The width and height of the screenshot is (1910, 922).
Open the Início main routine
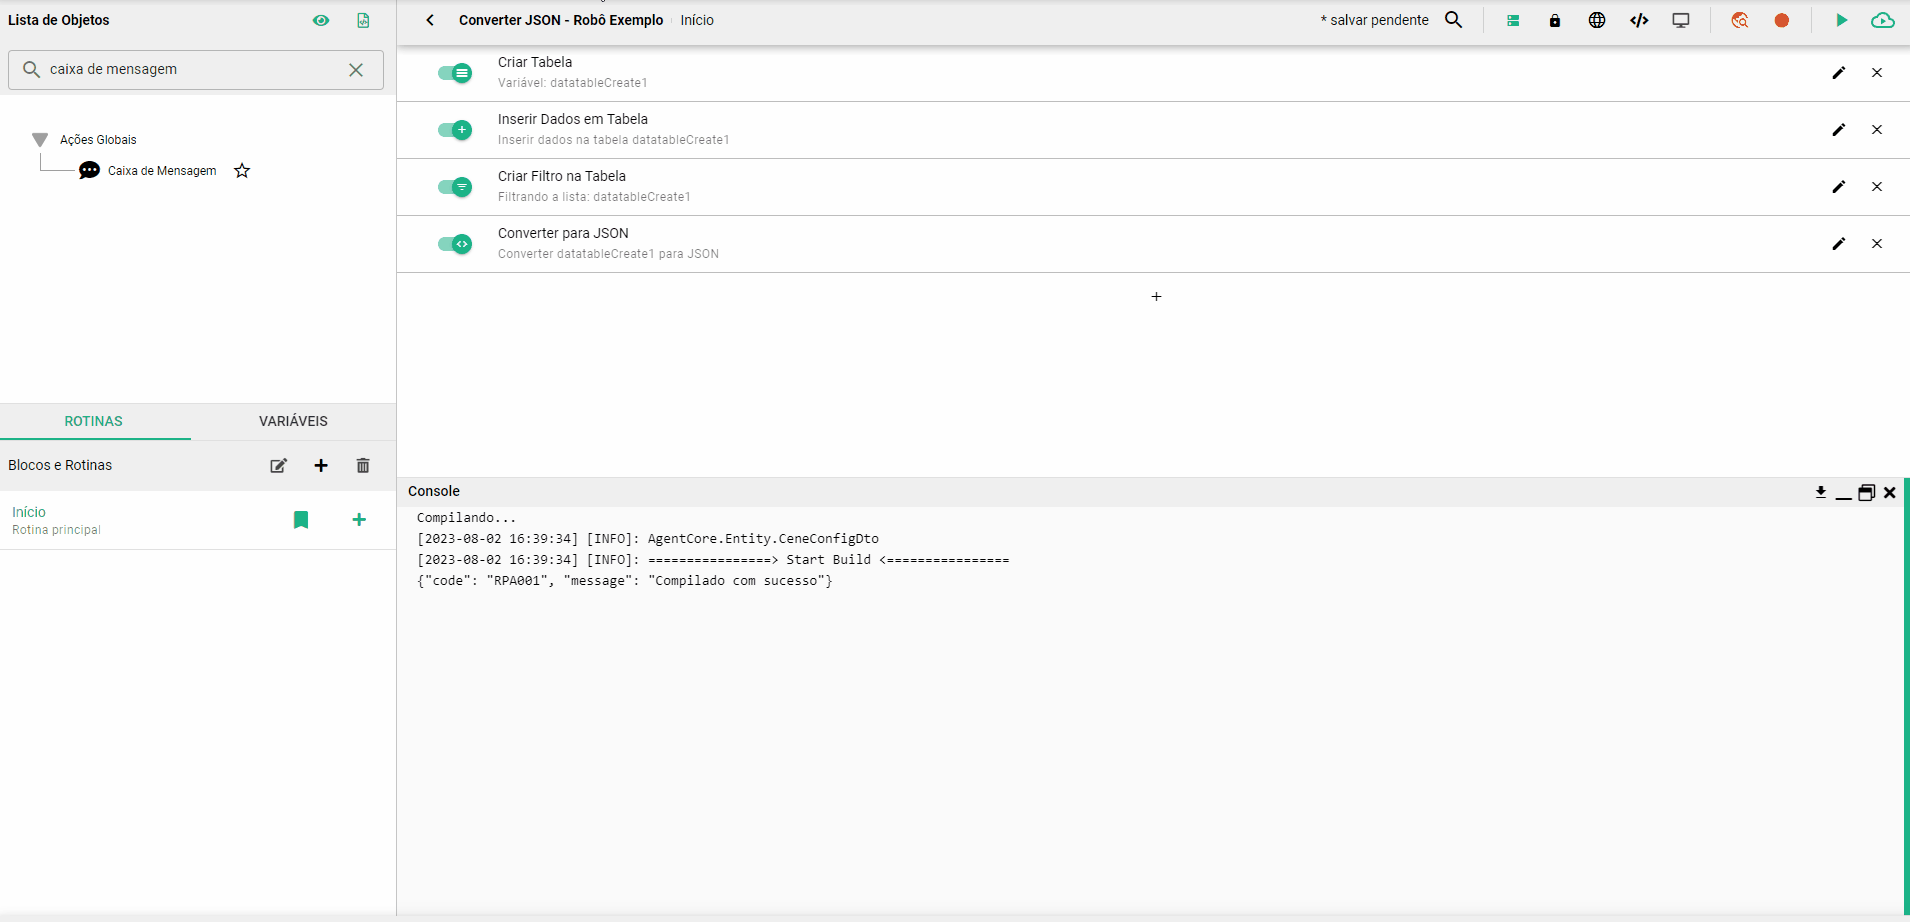pos(29,512)
